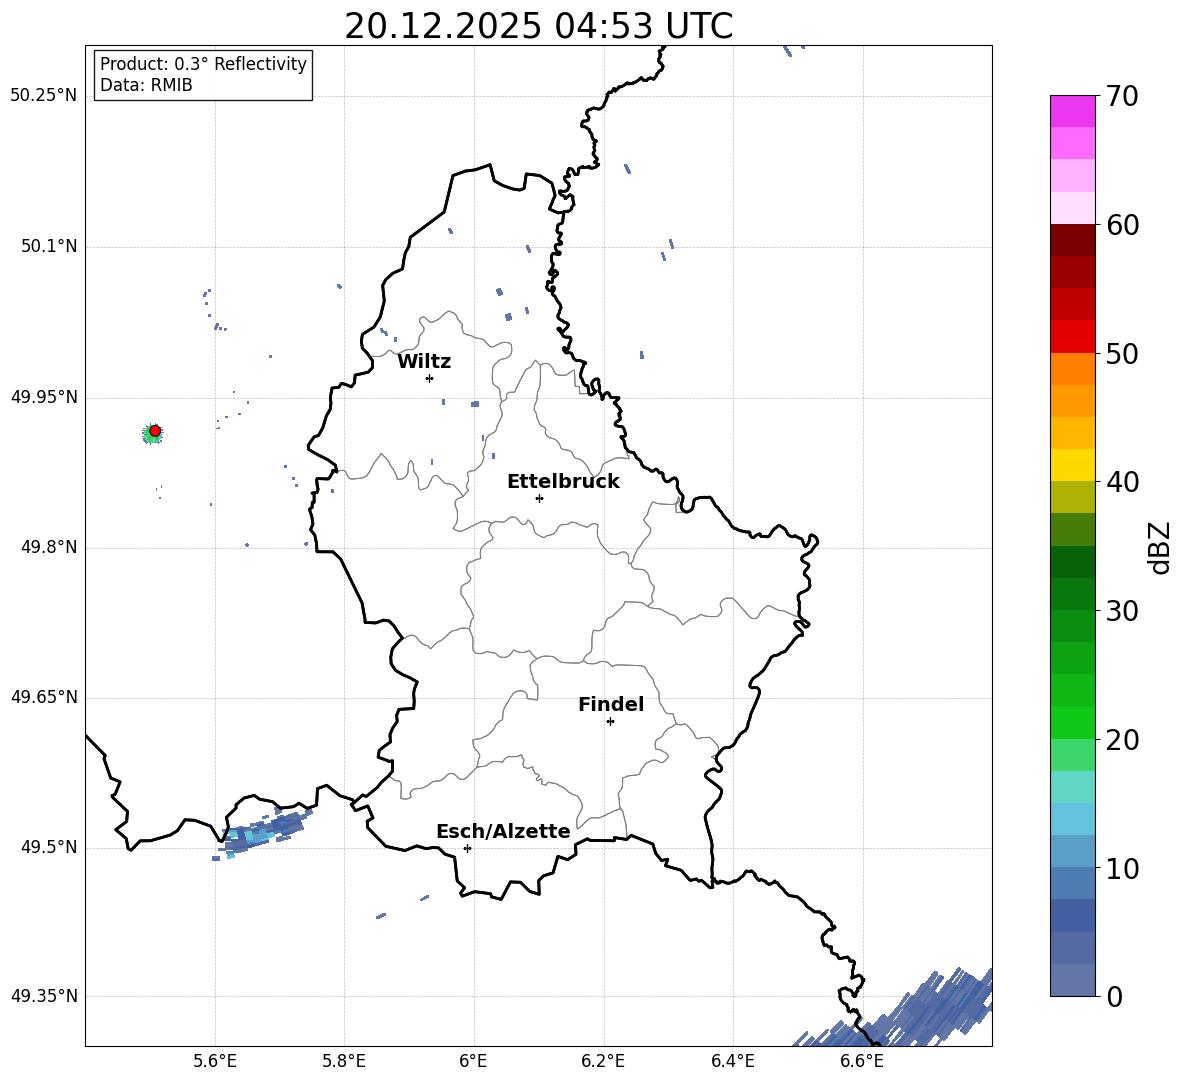Click the 49.65°N latitude label
This screenshot has height=1081, width=1184.
coord(44,697)
